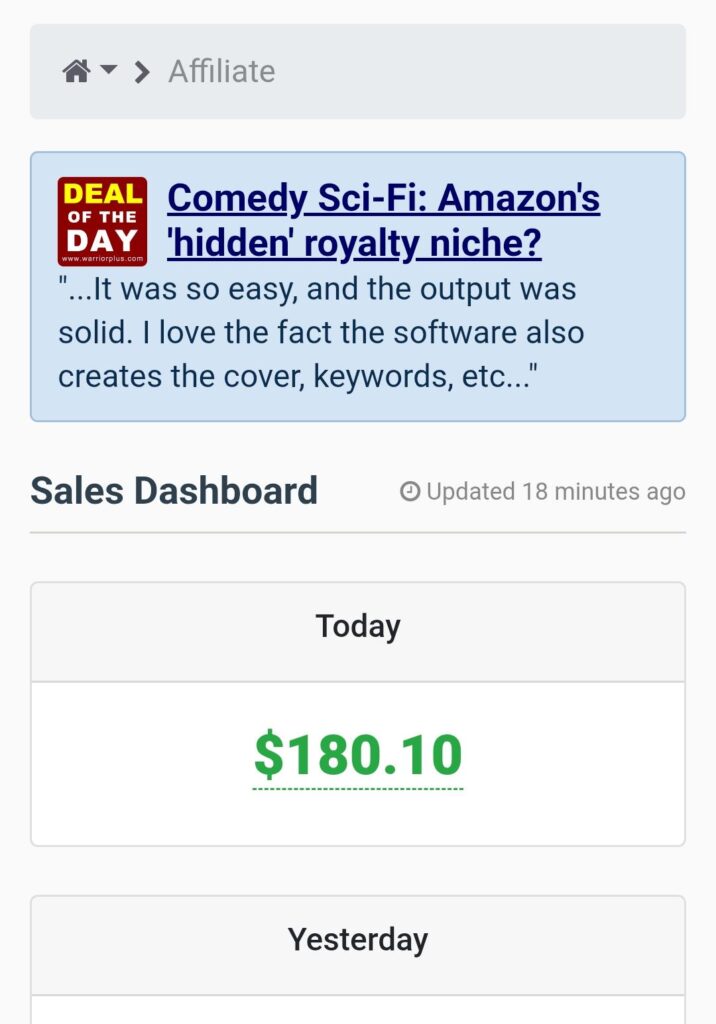Click the breadcrumb chevron separator arrow
Viewport: 716px width, 1024px height.
click(142, 72)
